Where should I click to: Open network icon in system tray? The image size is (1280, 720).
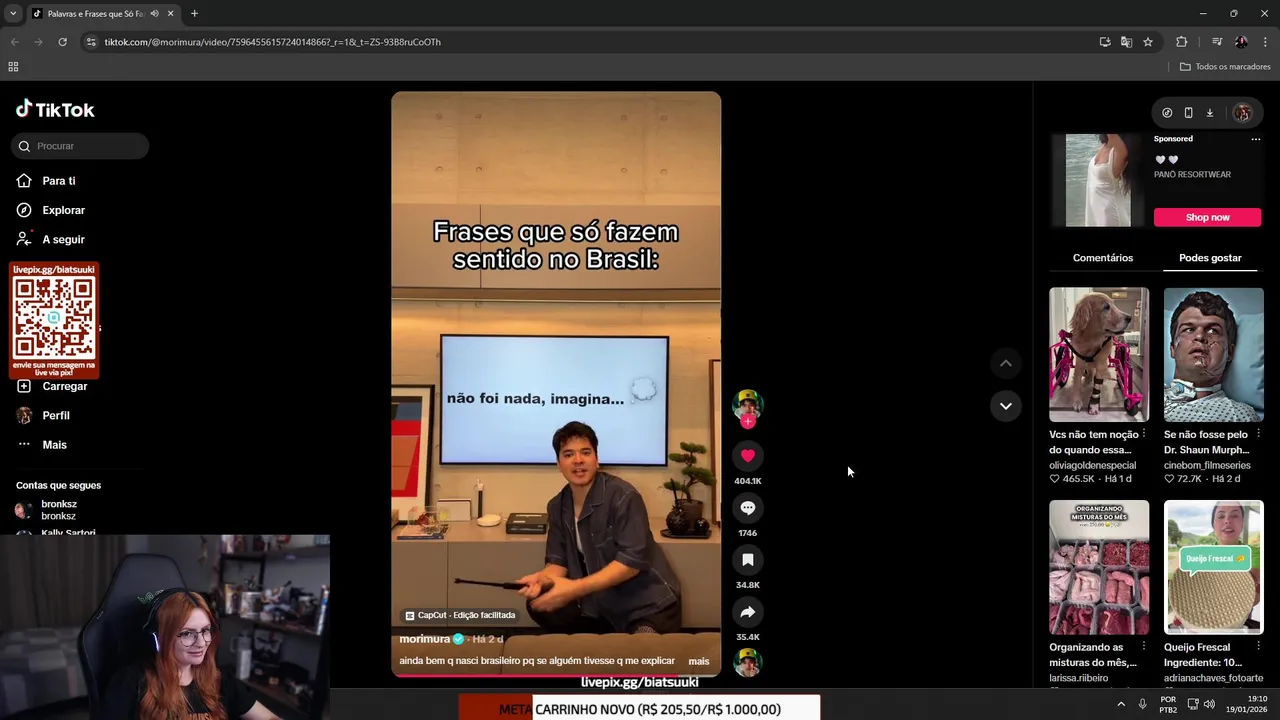1193,704
